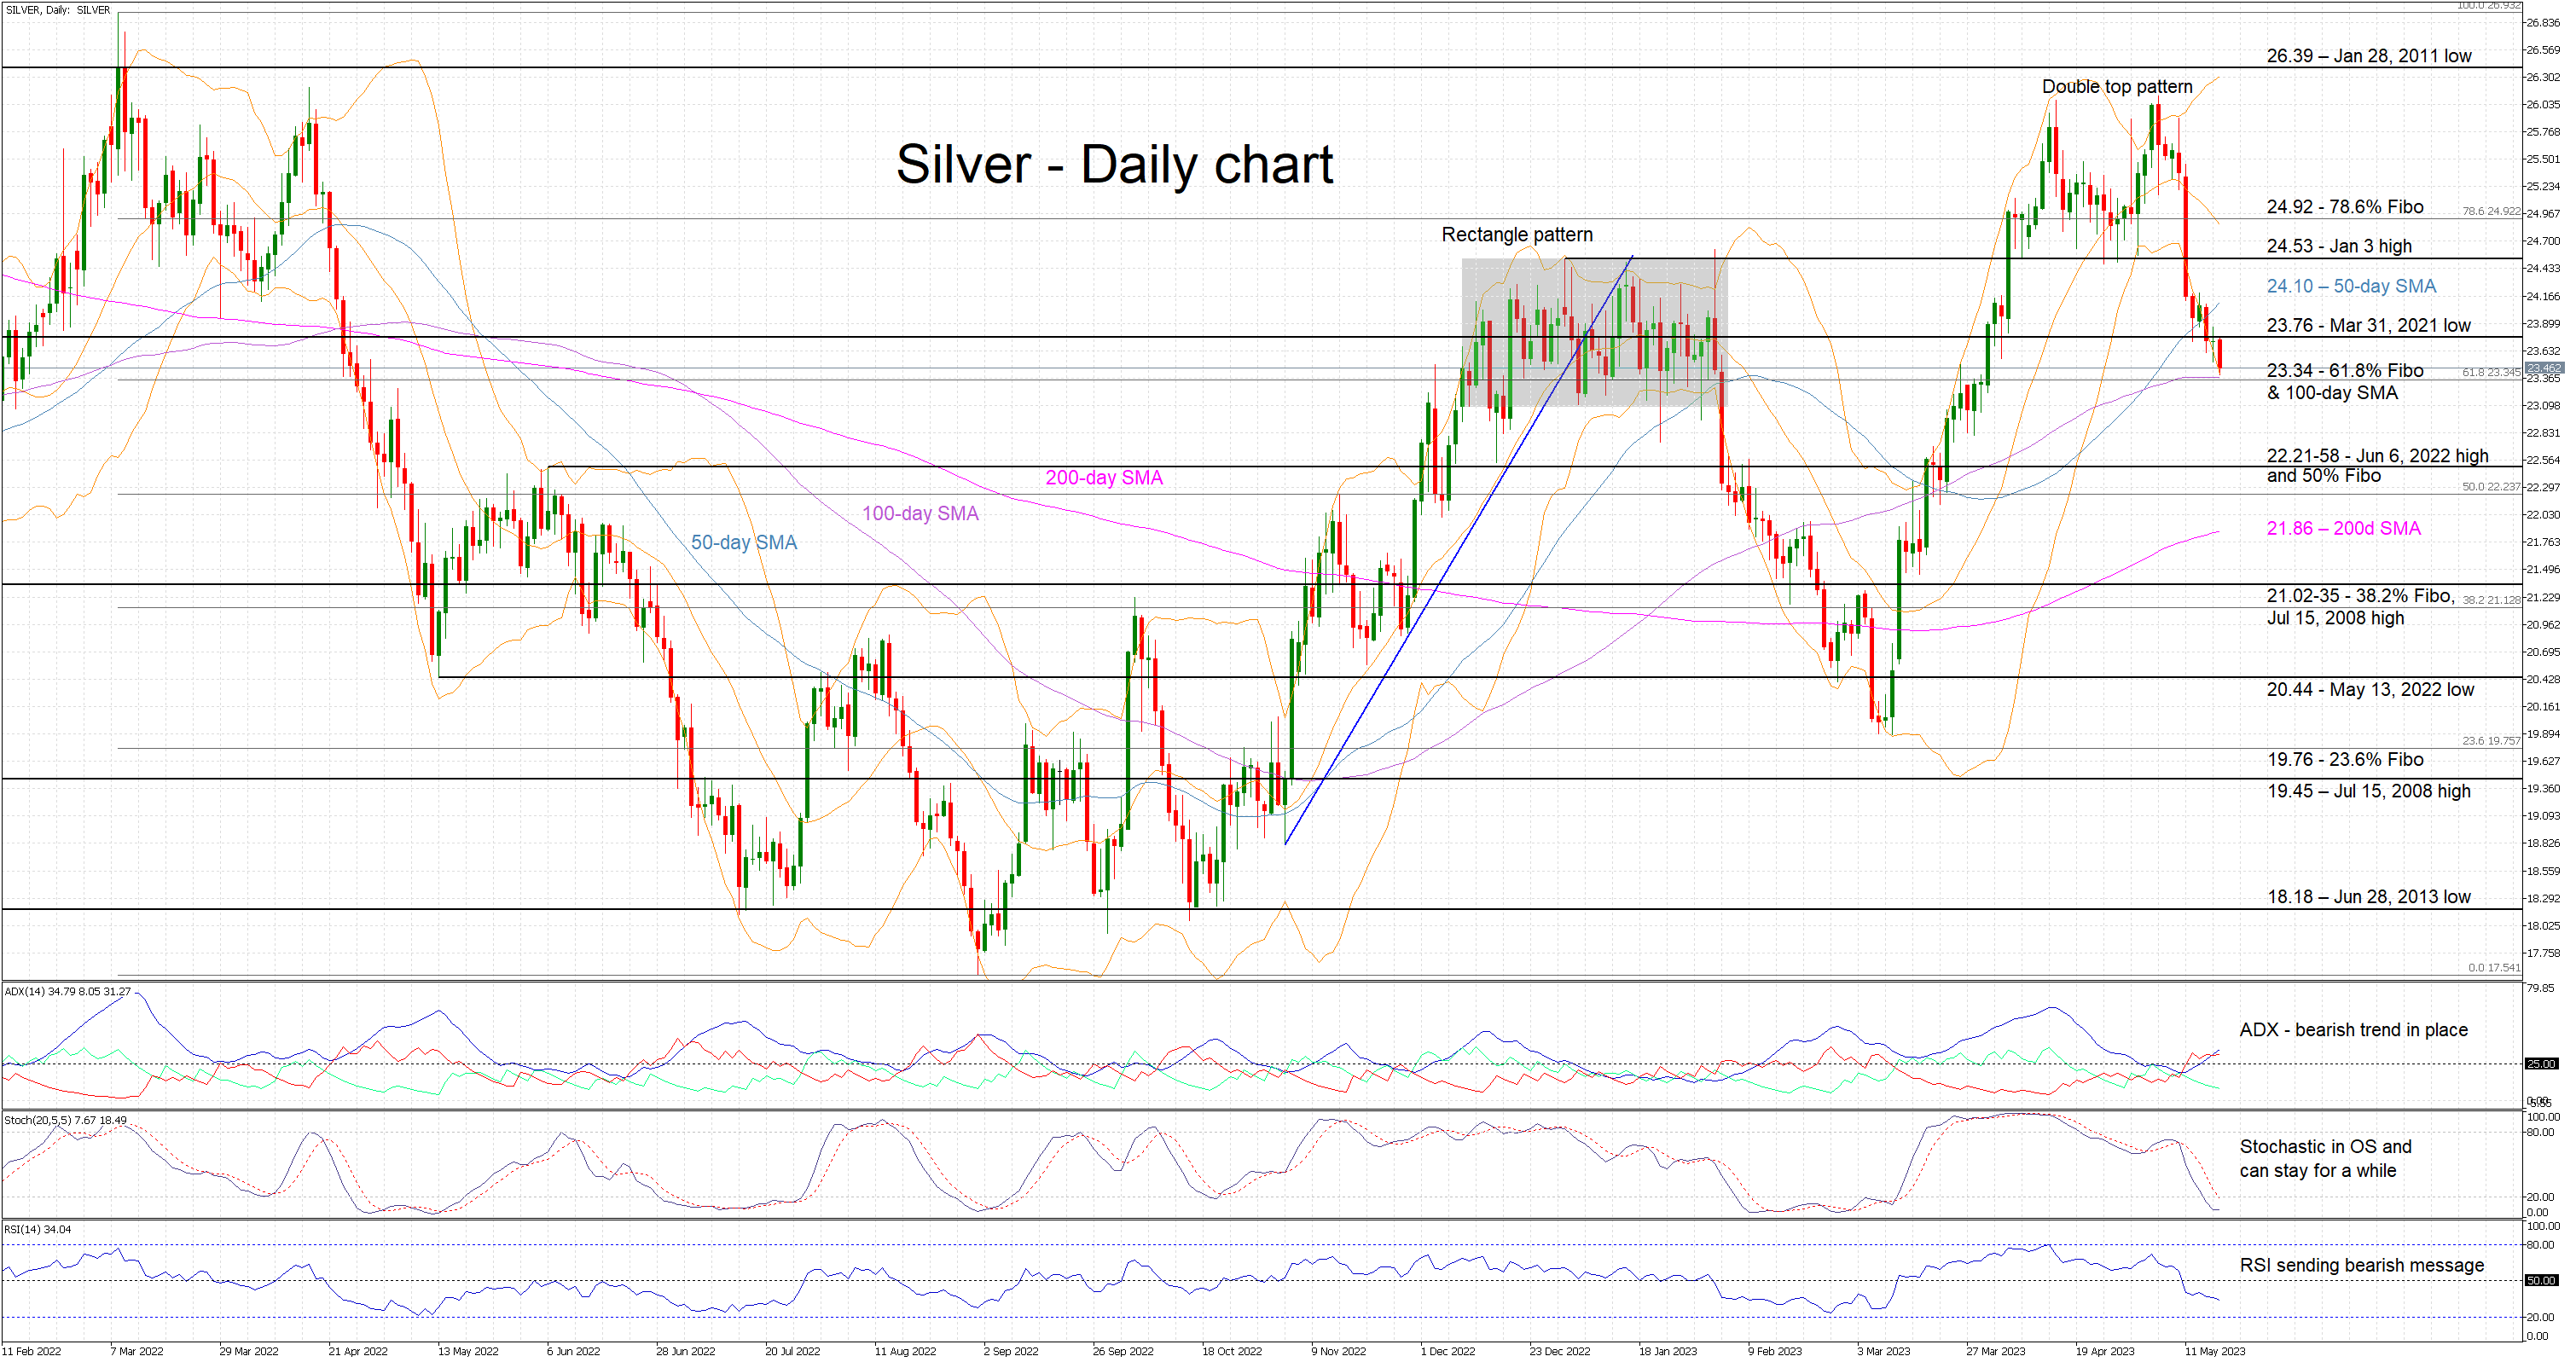Viewport: 2576px width, 1362px height.
Task: Click the '24.10 – 50-day SMA' level text
Action: click(x=2350, y=286)
